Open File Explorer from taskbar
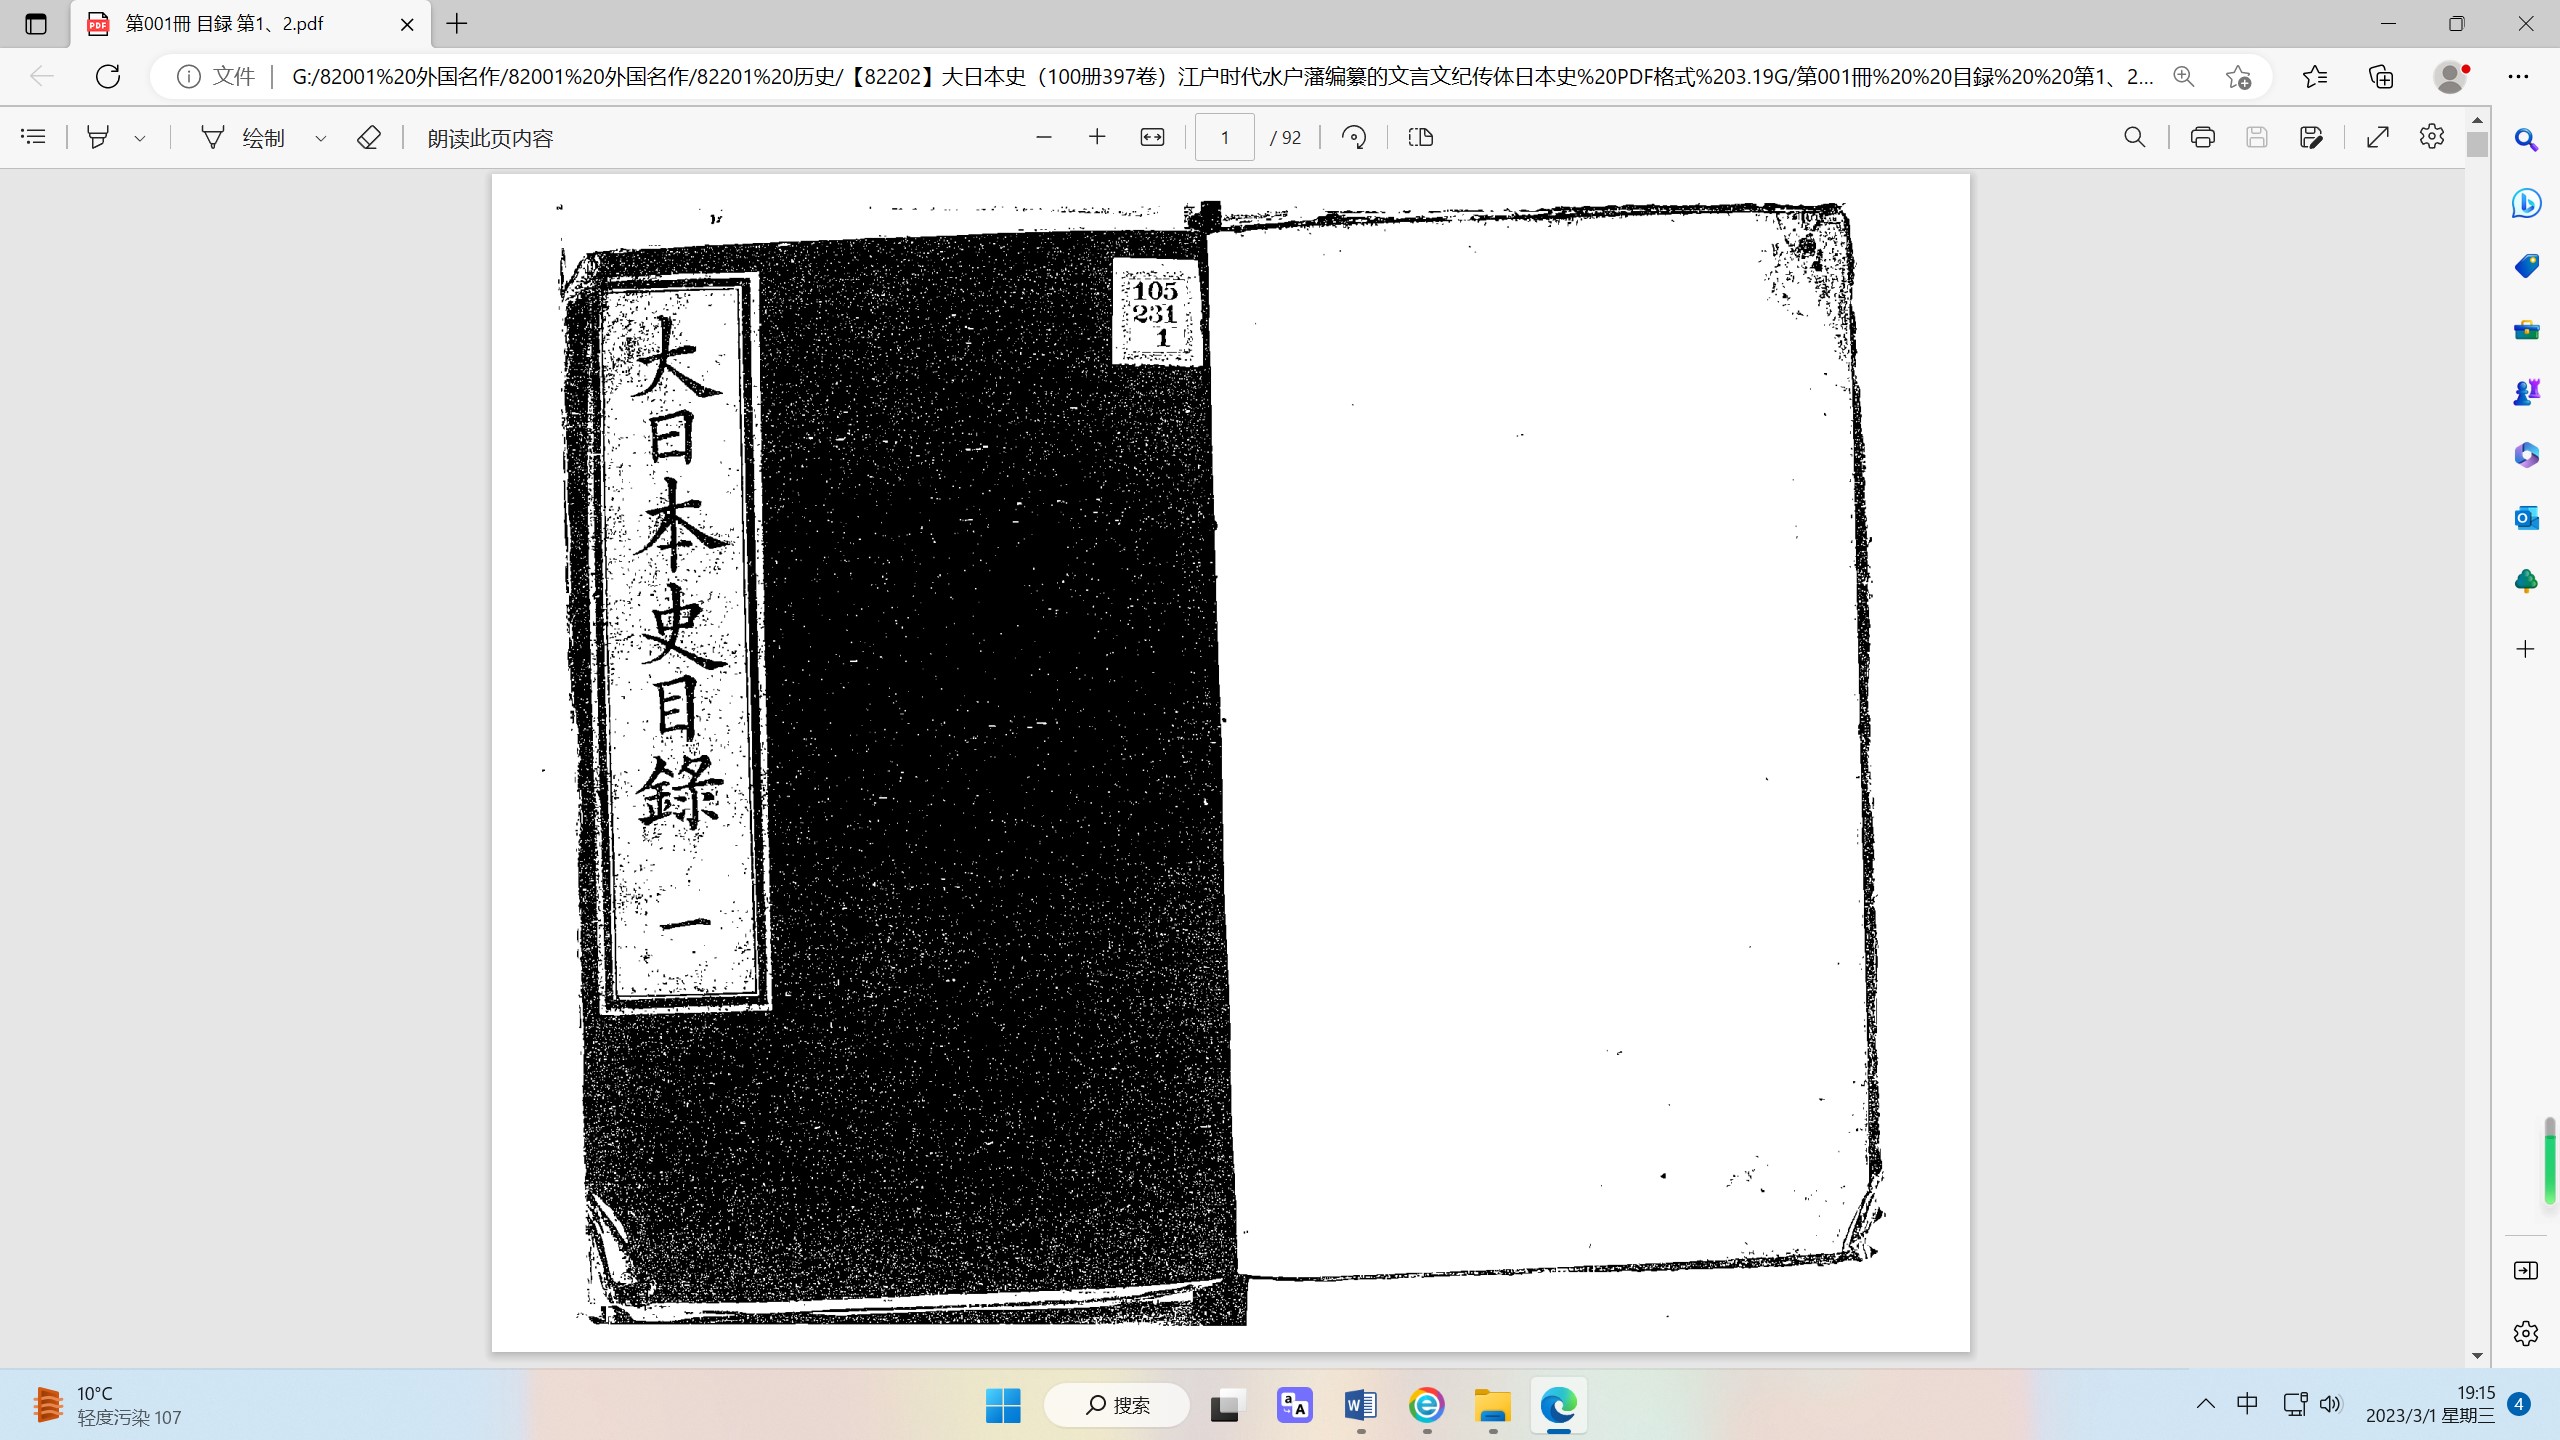The height and width of the screenshot is (1440, 2560). pos(1493,1405)
